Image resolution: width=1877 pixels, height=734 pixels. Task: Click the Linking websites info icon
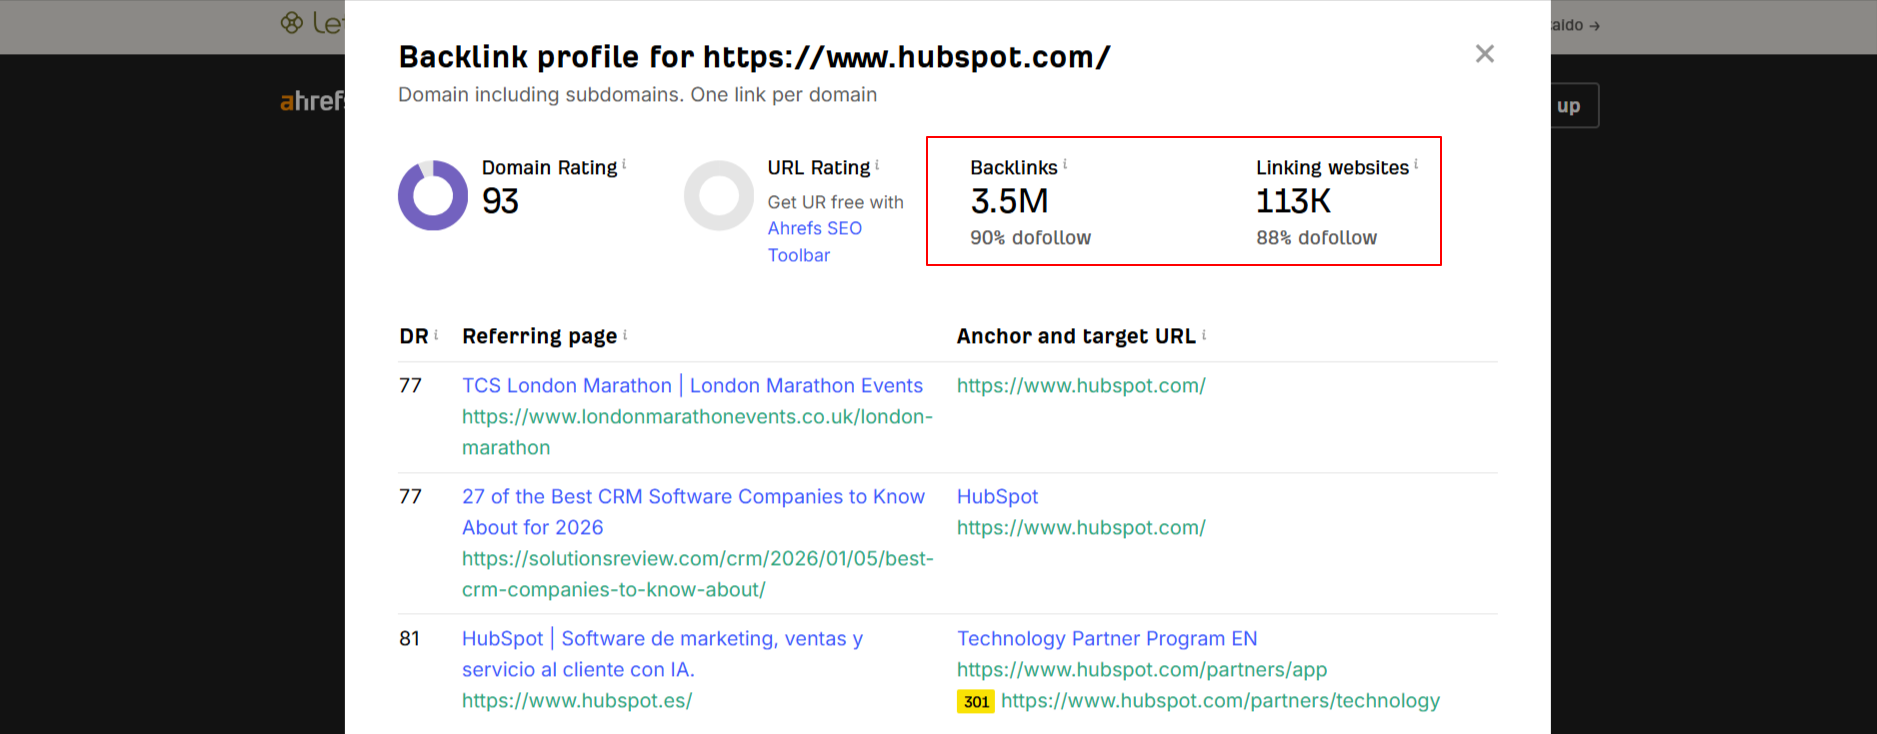(1416, 164)
